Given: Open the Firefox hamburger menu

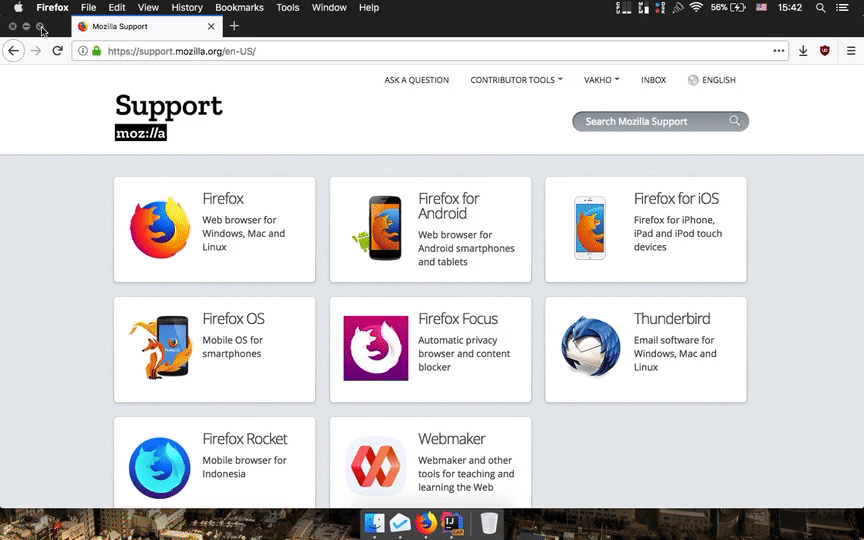Looking at the screenshot, I should pyautogui.click(x=851, y=51).
